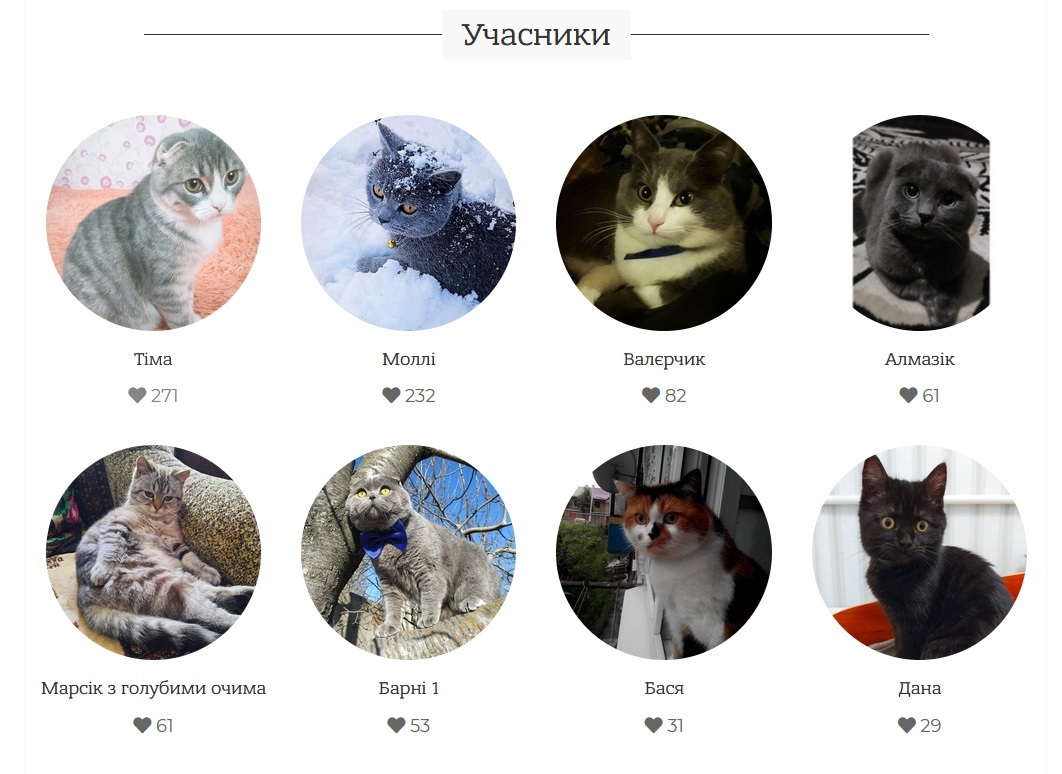Open the calico cat photo of Бася
The height and width of the screenshot is (774, 1062).
click(664, 552)
